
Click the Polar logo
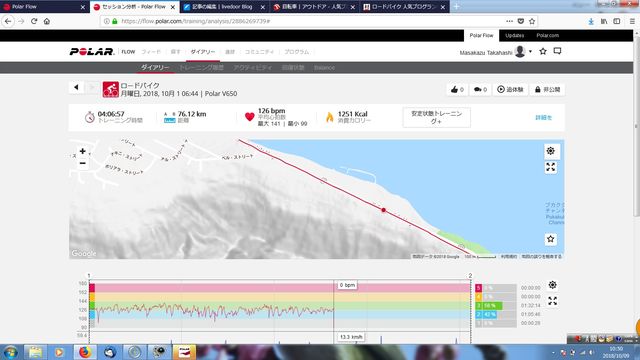click(92, 51)
